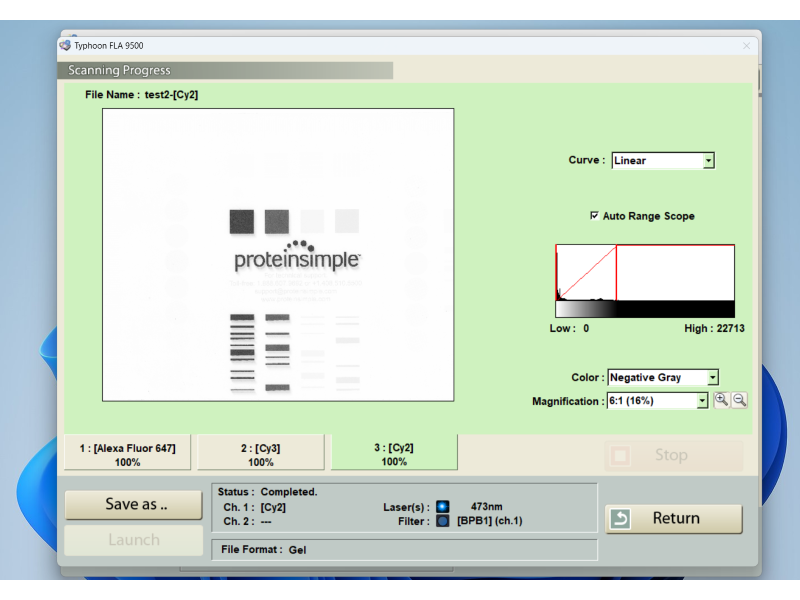Click the red high-range line in histogram
Viewport: 800px width, 600px height.
(616, 272)
